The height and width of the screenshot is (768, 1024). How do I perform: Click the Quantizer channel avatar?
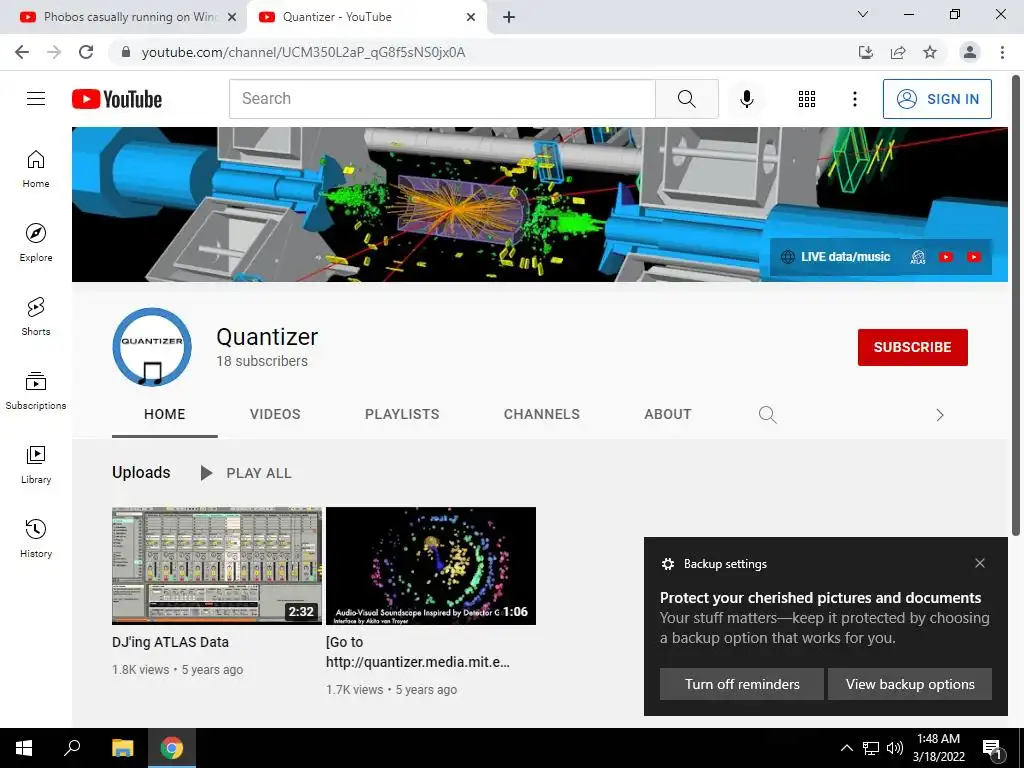coord(152,347)
